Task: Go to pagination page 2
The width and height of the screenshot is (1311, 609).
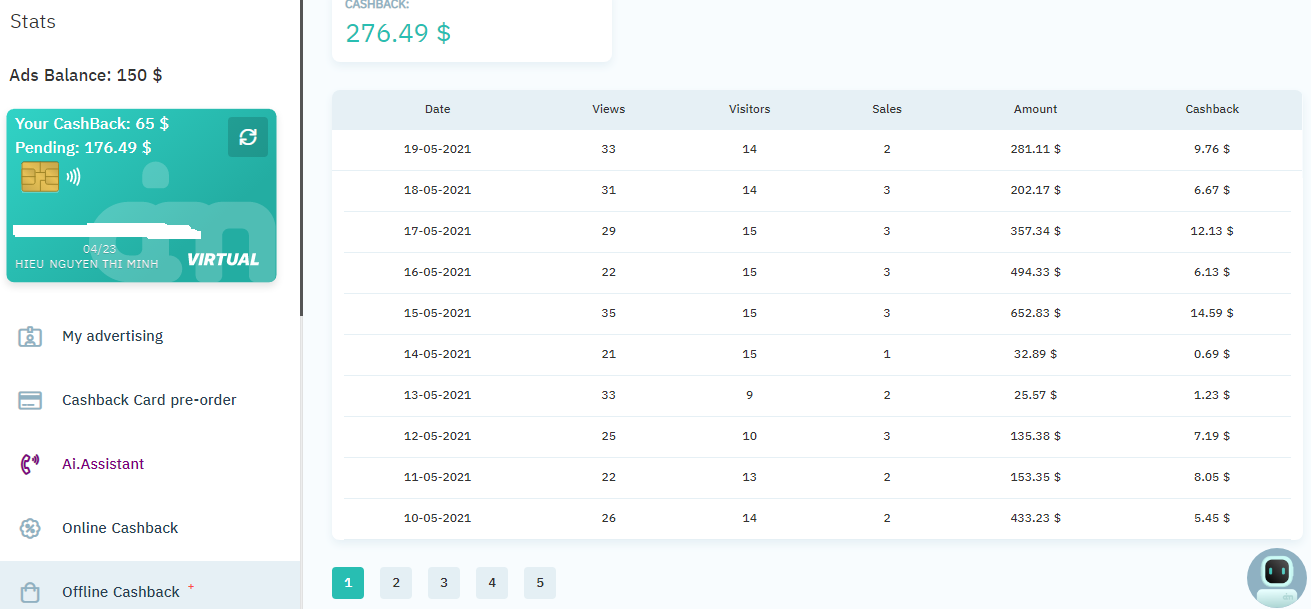Action: pos(396,583)
